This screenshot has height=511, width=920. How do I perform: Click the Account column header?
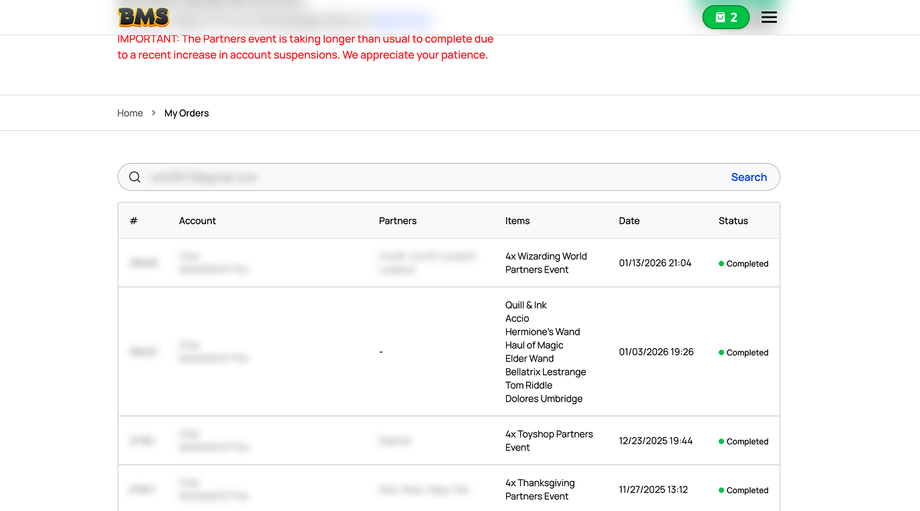pos(197,221)
